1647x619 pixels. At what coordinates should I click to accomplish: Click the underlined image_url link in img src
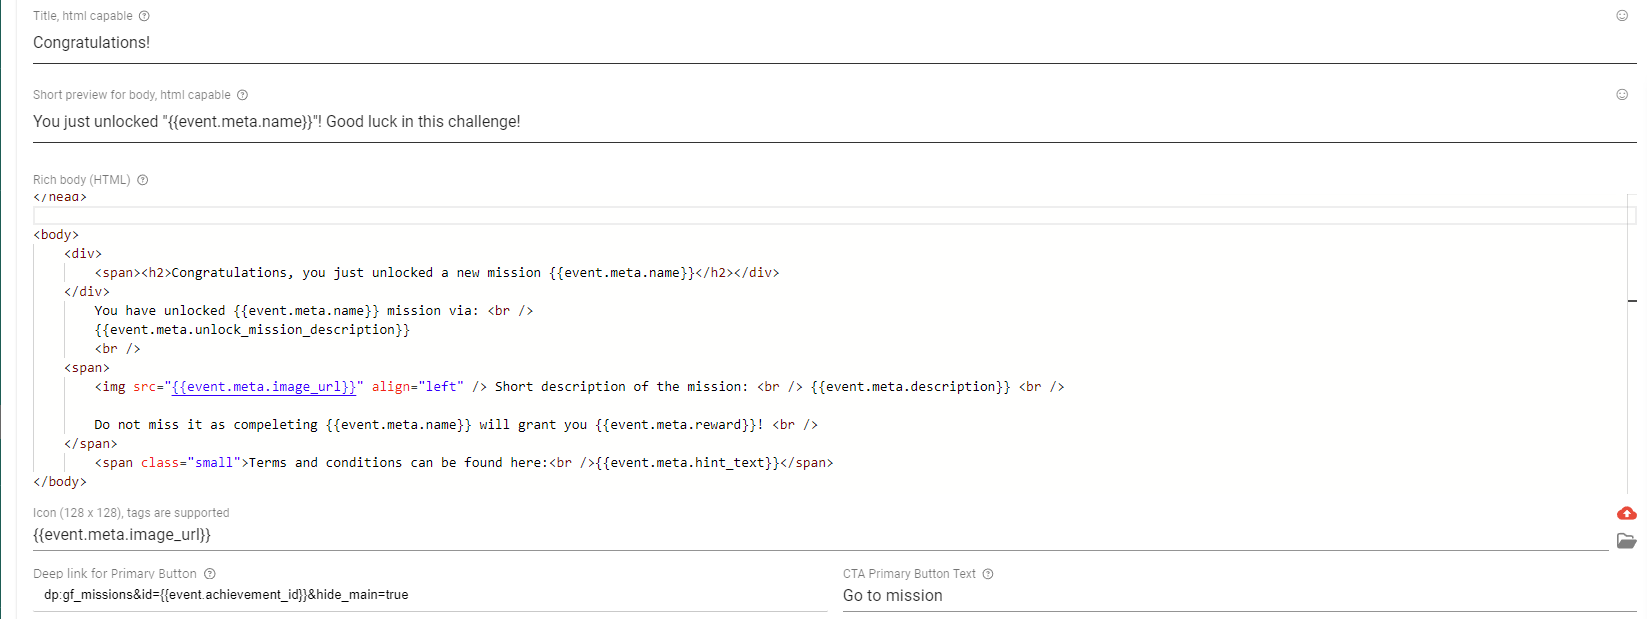point(264,387)
